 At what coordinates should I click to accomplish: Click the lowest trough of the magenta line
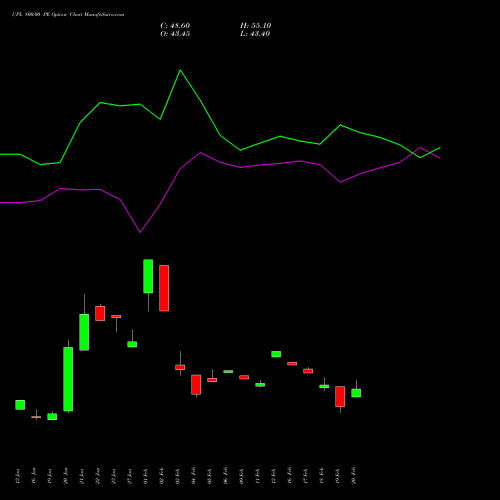click(140, 232)
